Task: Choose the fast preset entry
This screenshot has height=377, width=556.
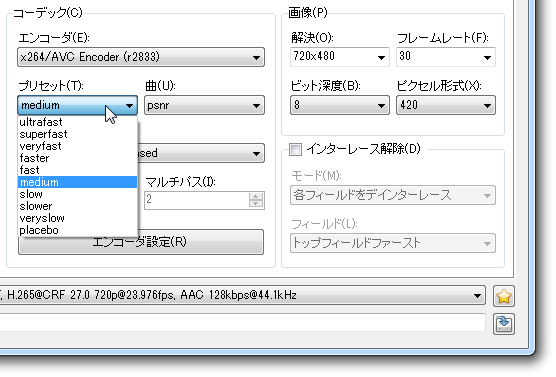Action: tap(77, 170)
